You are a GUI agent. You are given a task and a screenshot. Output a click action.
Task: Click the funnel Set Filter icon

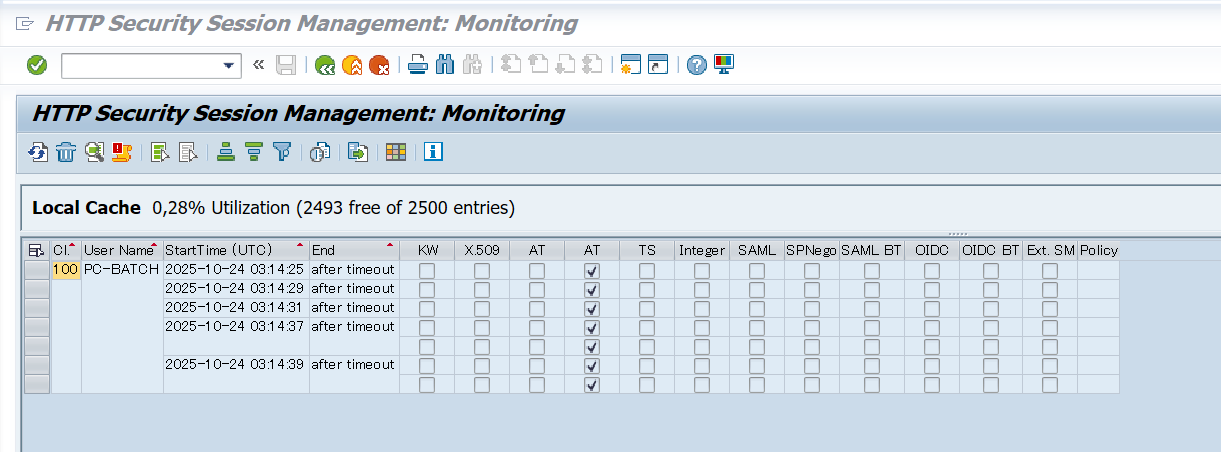(283, 152)
